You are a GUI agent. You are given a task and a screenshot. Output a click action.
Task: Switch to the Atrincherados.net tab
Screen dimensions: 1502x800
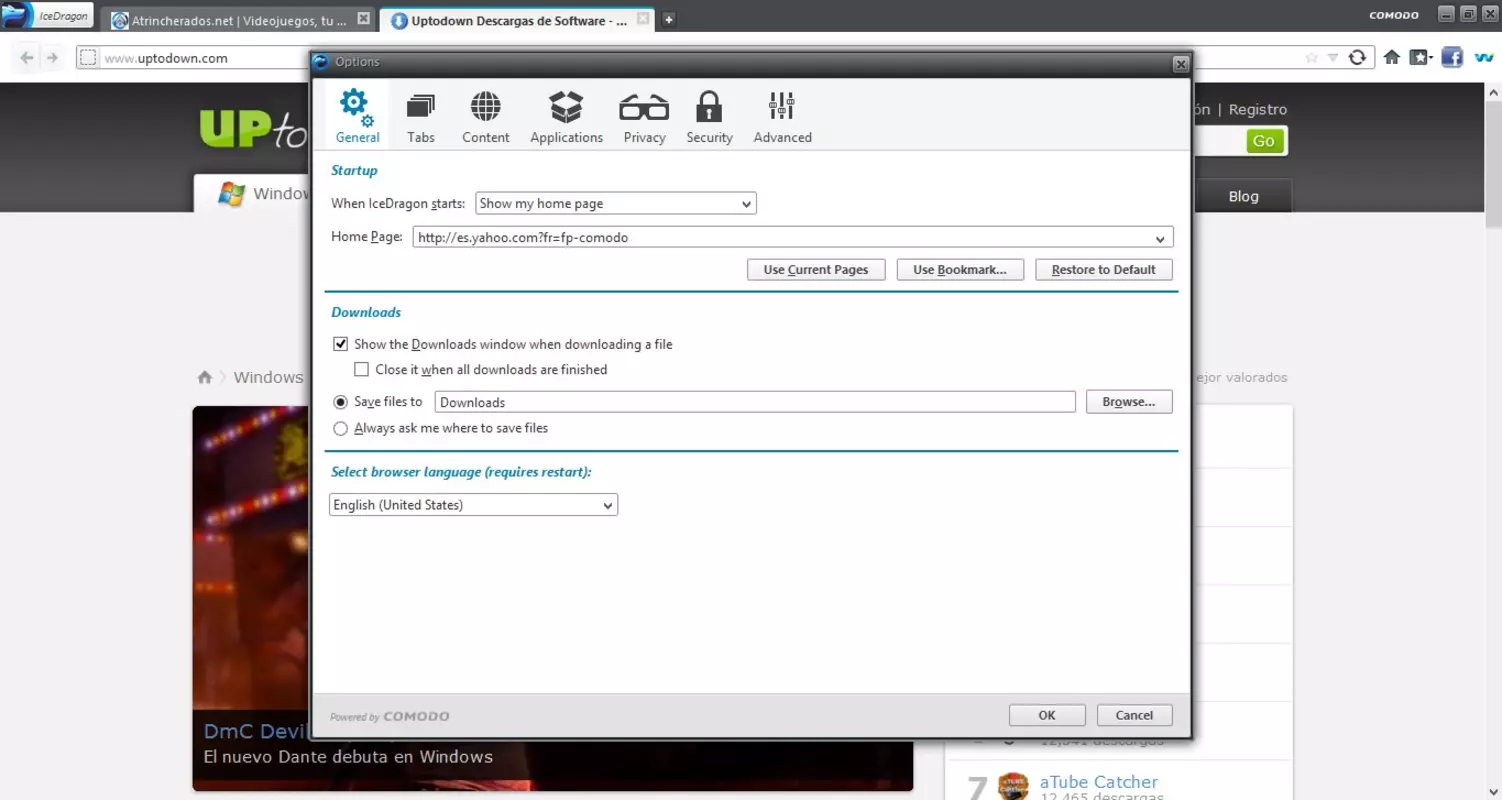(x=239, y=20)
